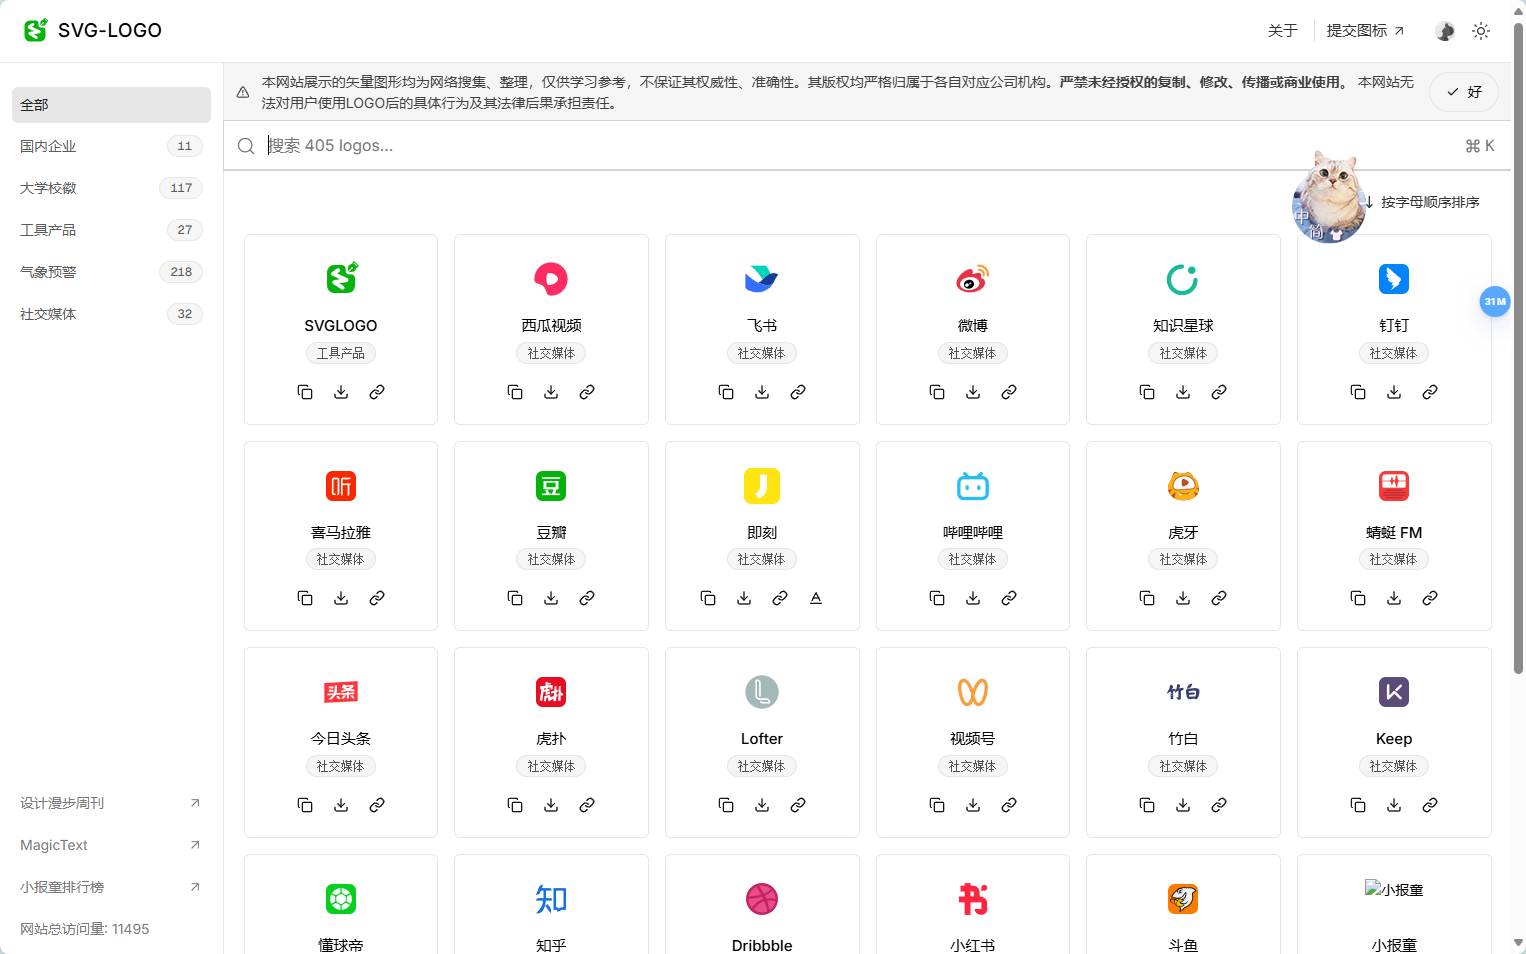The image size is (1526, 954).
Task: Copy link of Lofter logo
Action: click(798, 805)
